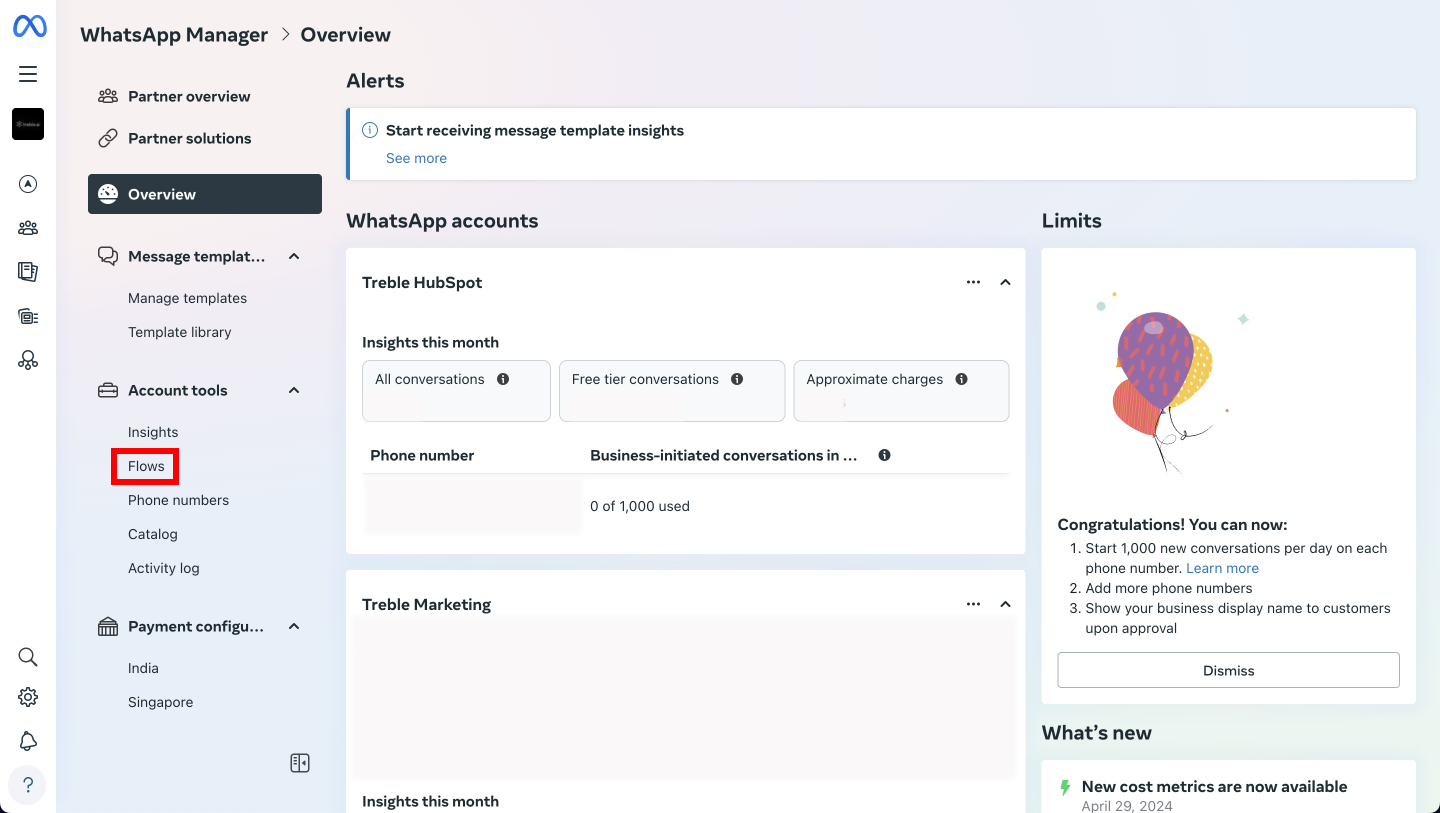The image size is (1440, 813).
Task: Open the people icon in left rail
Action: [x=28, y=228]
